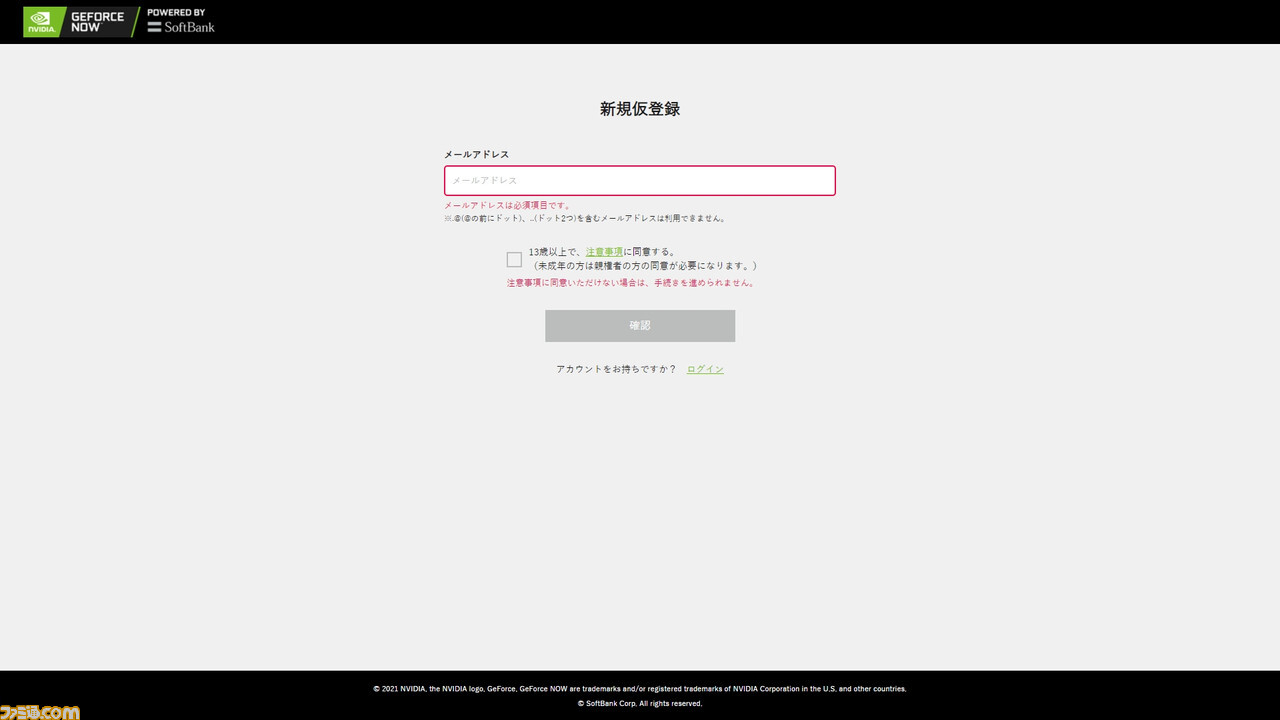Click the red 注意事項に同意いただけない場合 warning text
This screenshot has height=720, width=1280.
tap(631, 283)
